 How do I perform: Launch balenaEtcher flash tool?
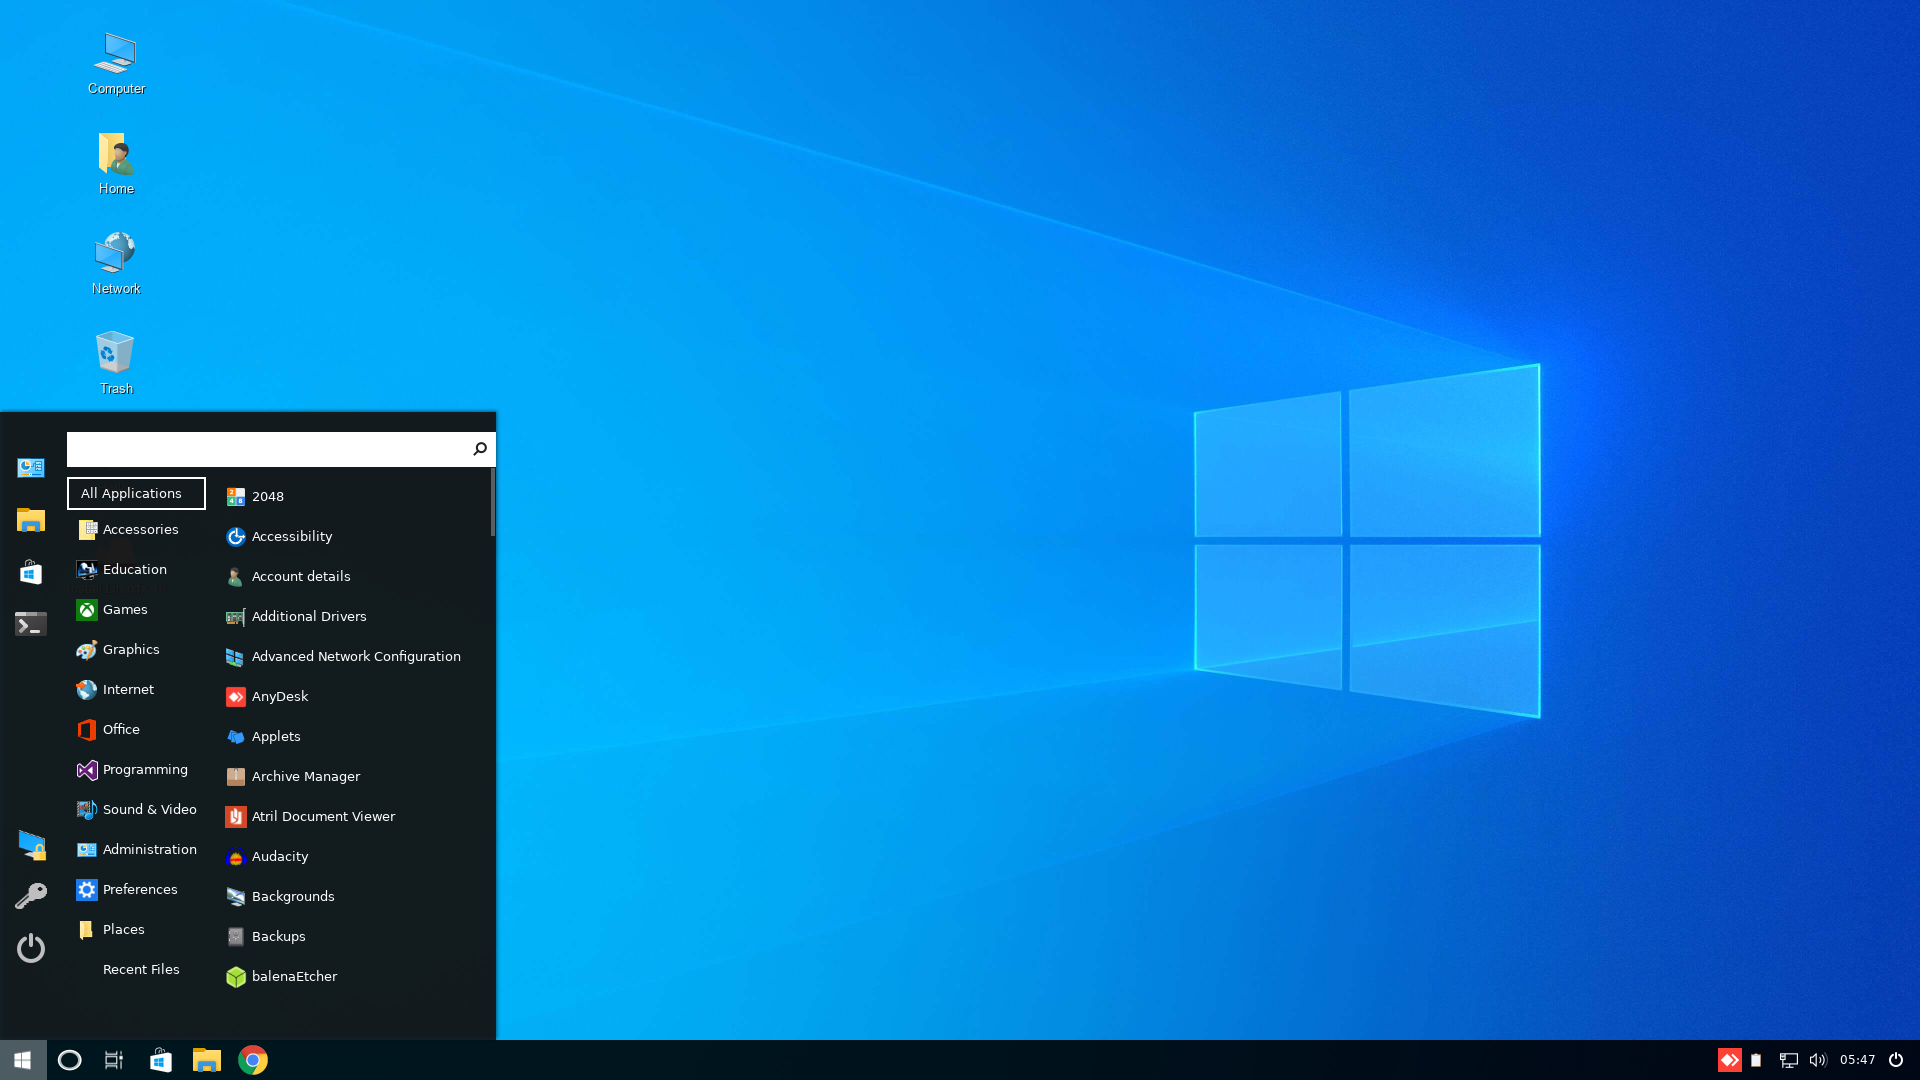pos(294,975)
